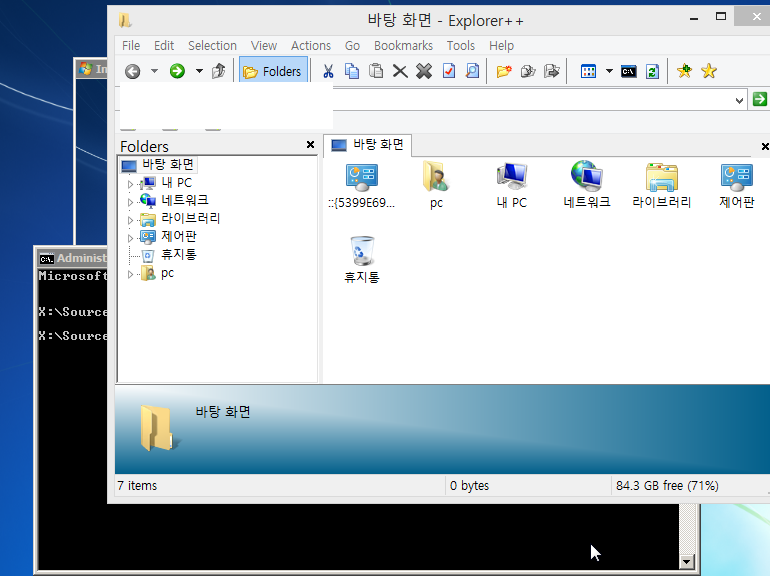This screenshot has height=576, width=770.
Task: Open the Bookmarks menu
Action: coord(403,45)
